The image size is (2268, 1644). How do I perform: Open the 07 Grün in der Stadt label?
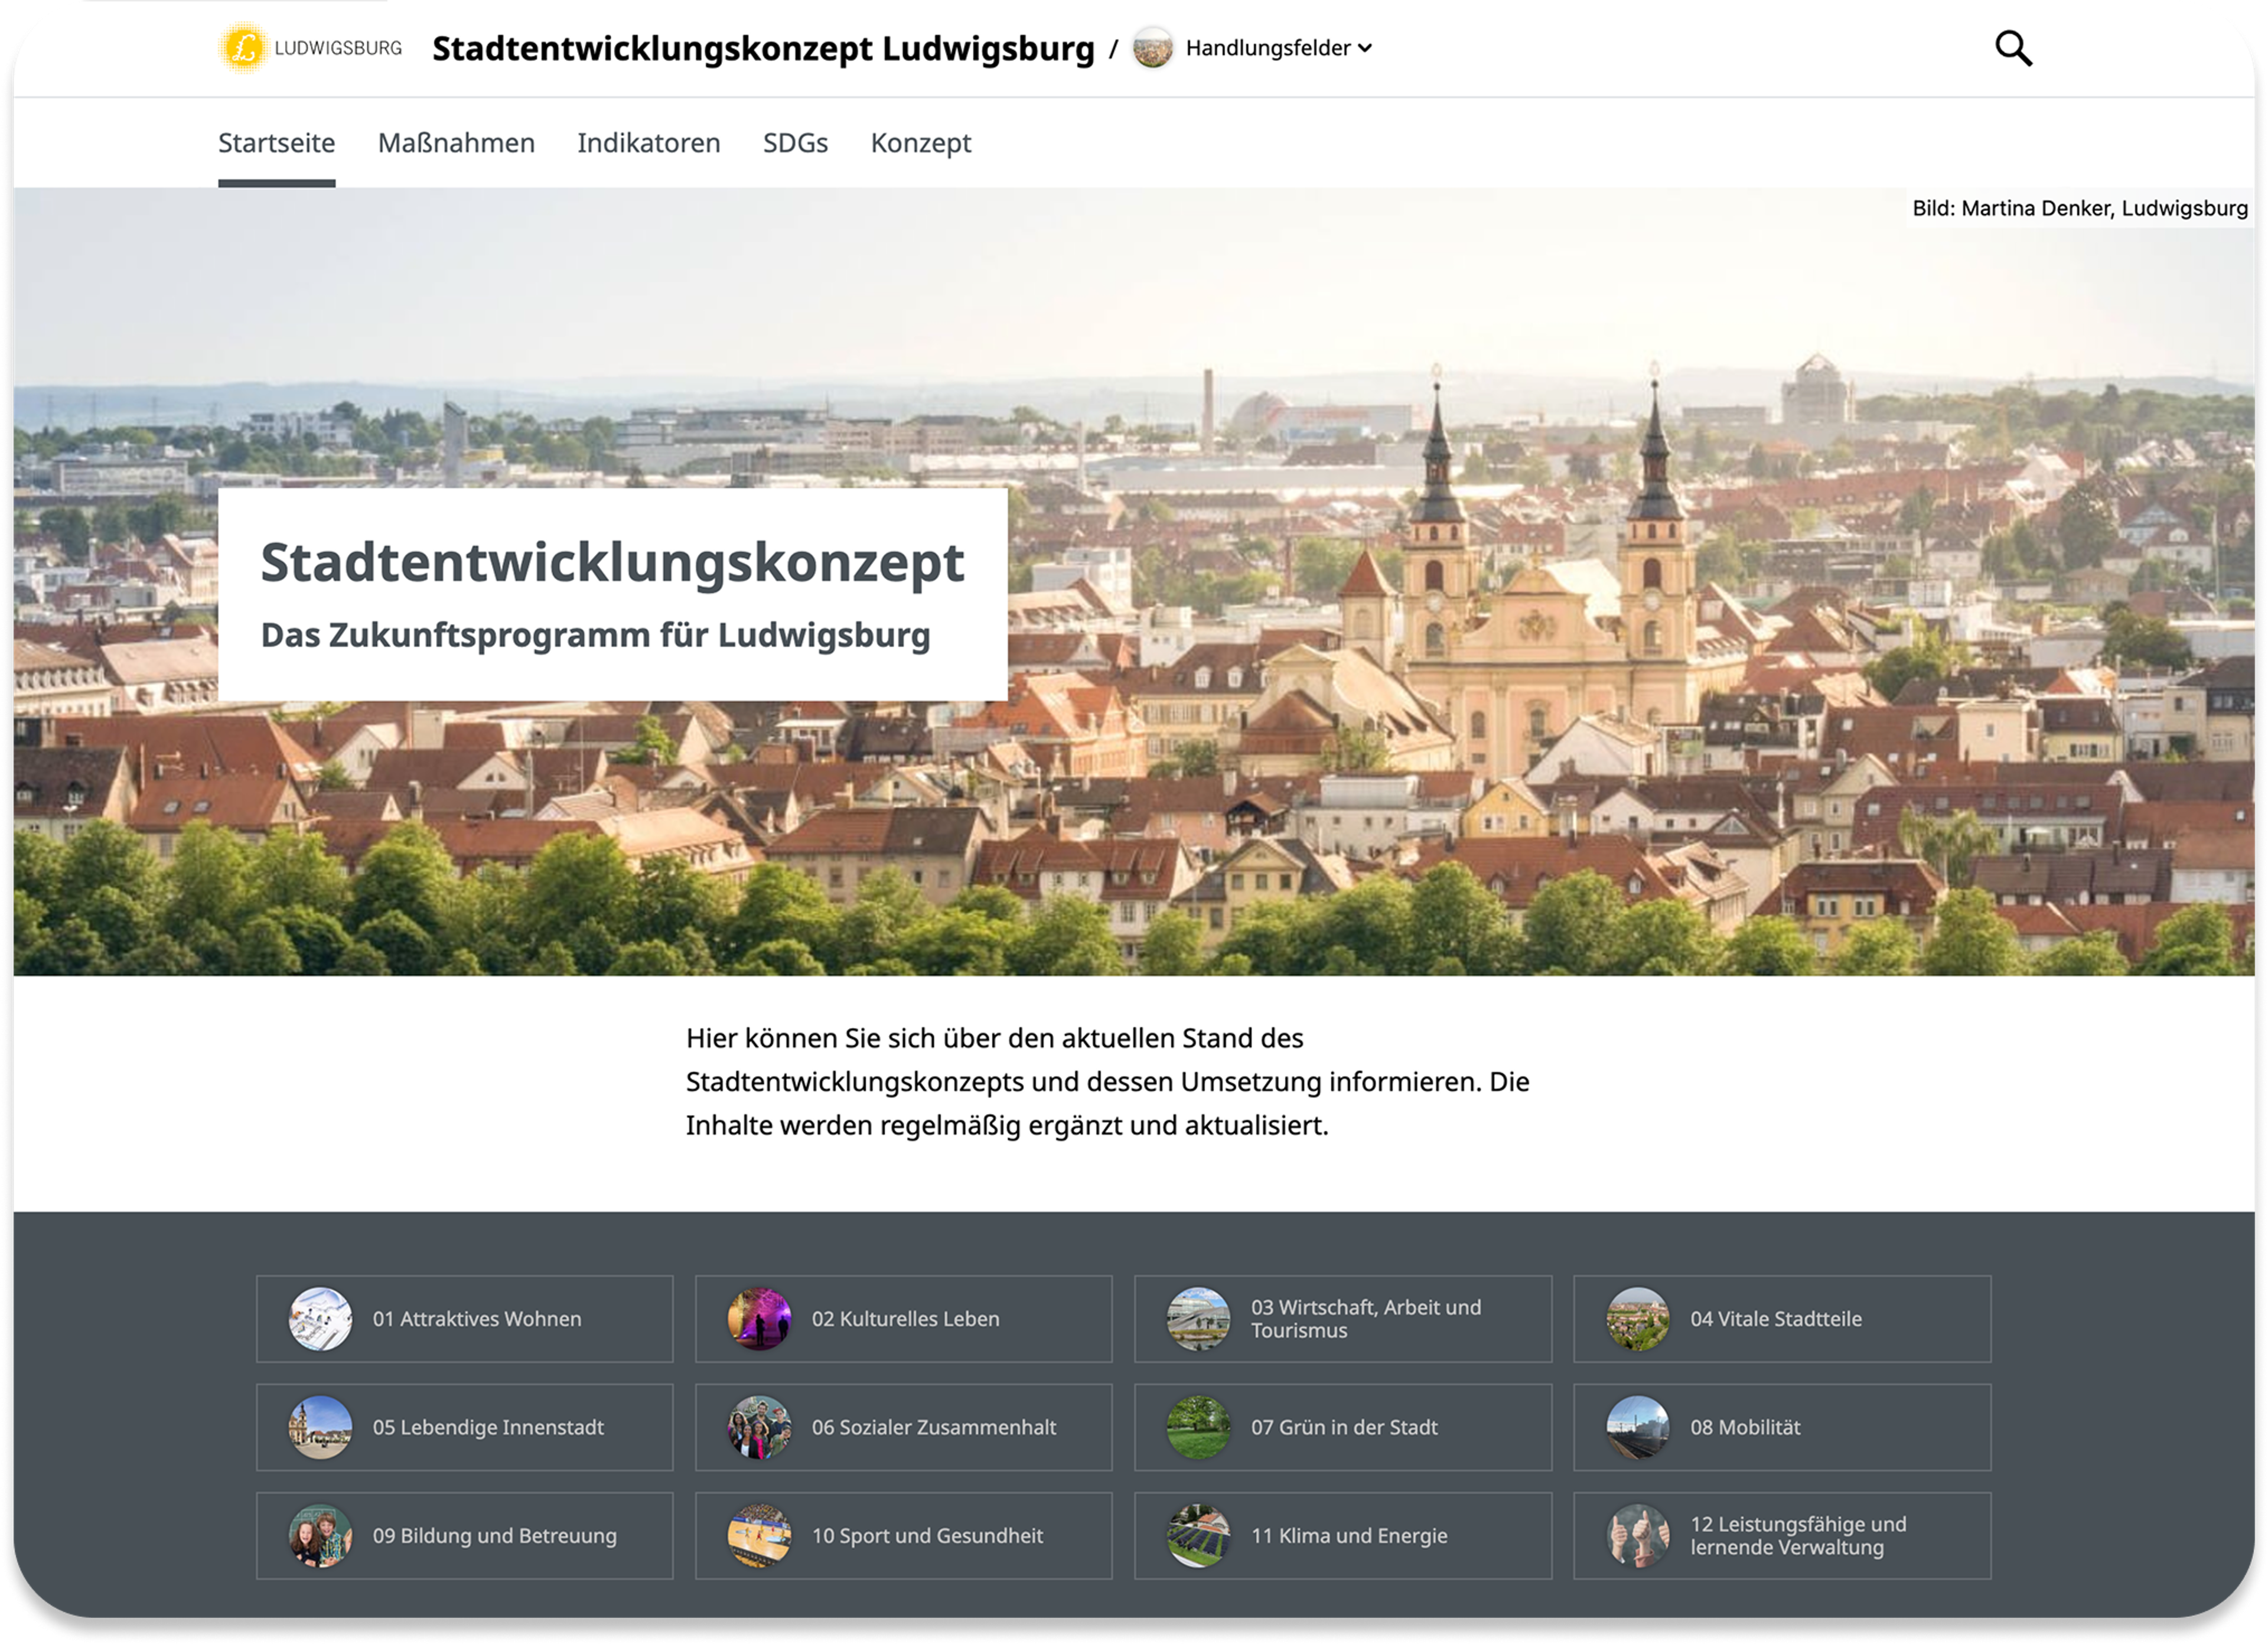1344,1428
